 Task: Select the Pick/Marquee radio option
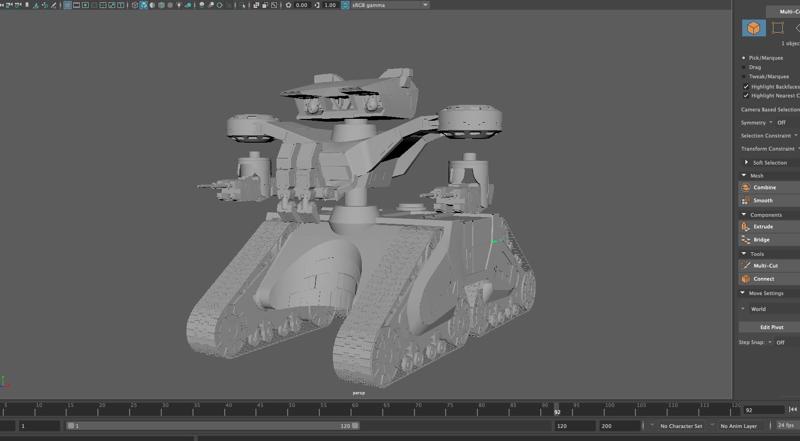point(744,58)
